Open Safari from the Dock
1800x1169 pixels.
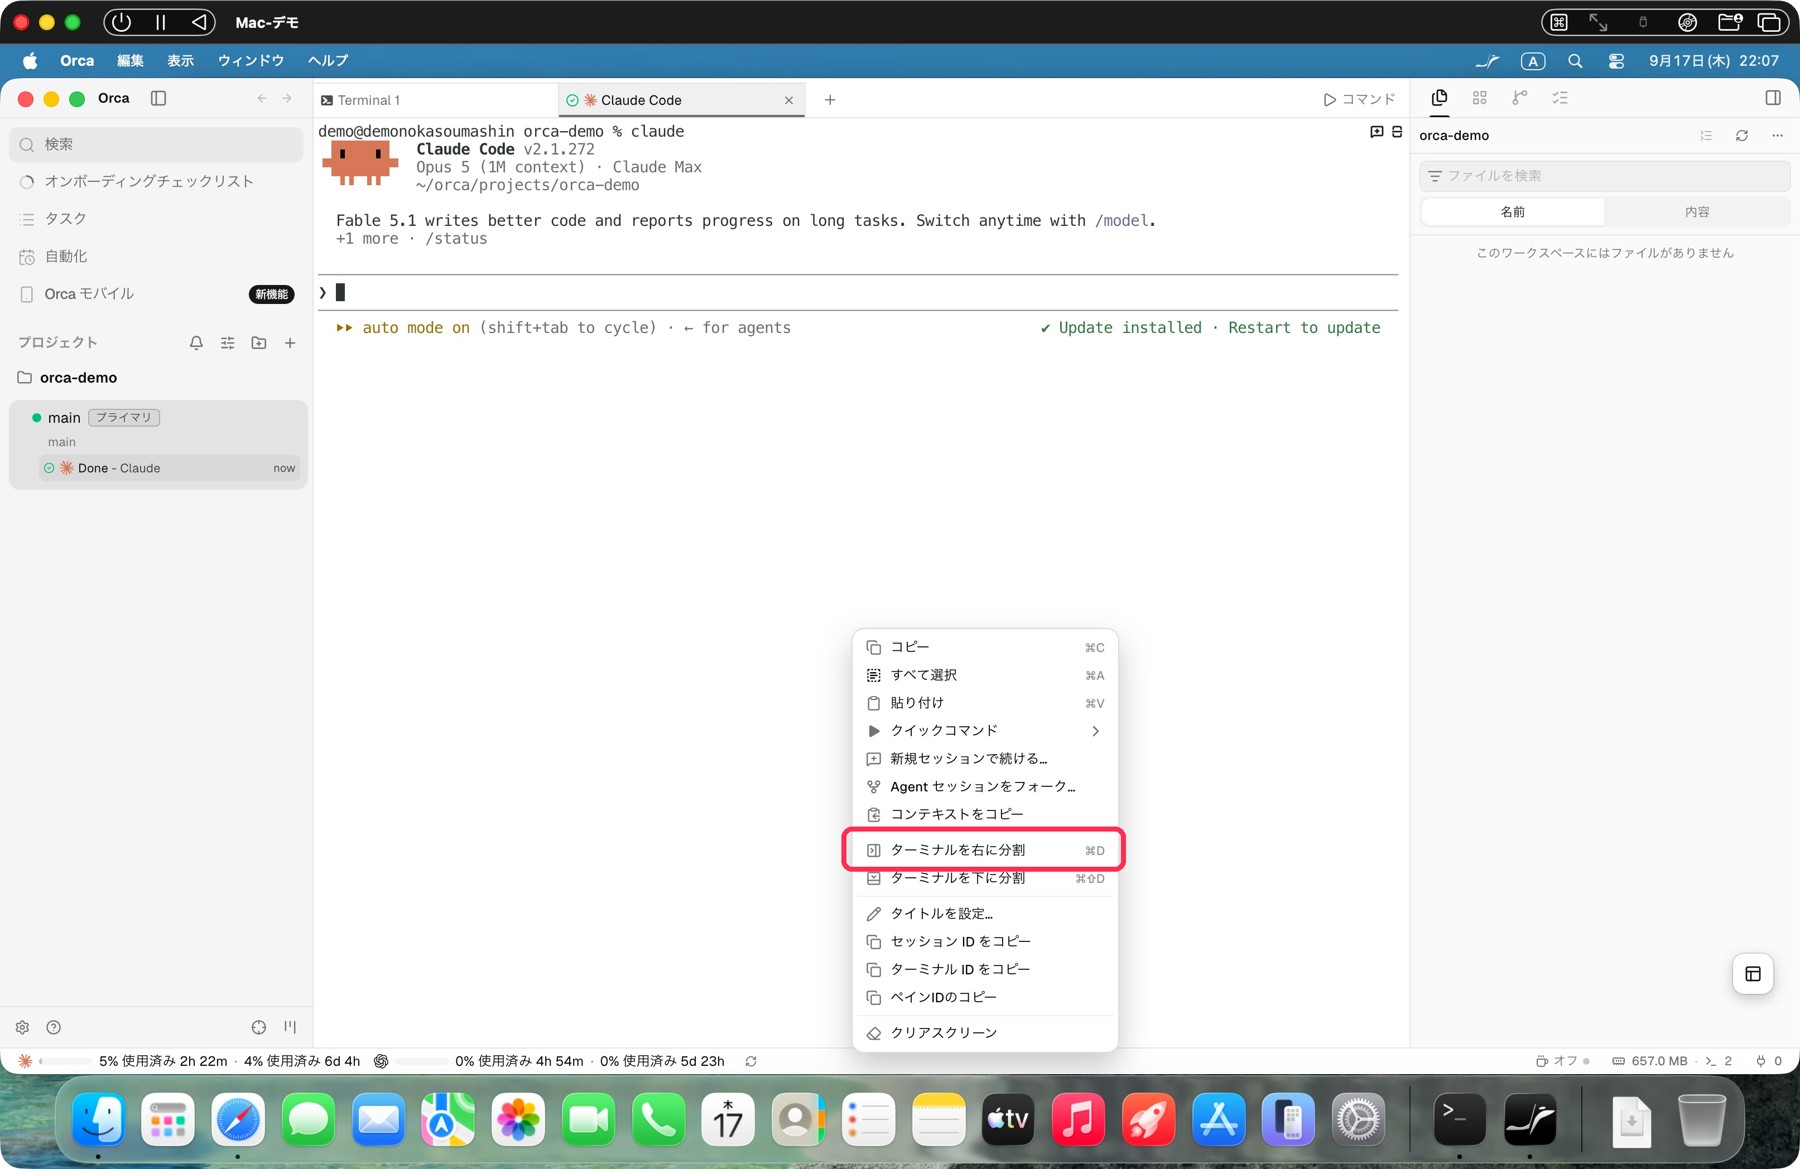[238, 1120]
